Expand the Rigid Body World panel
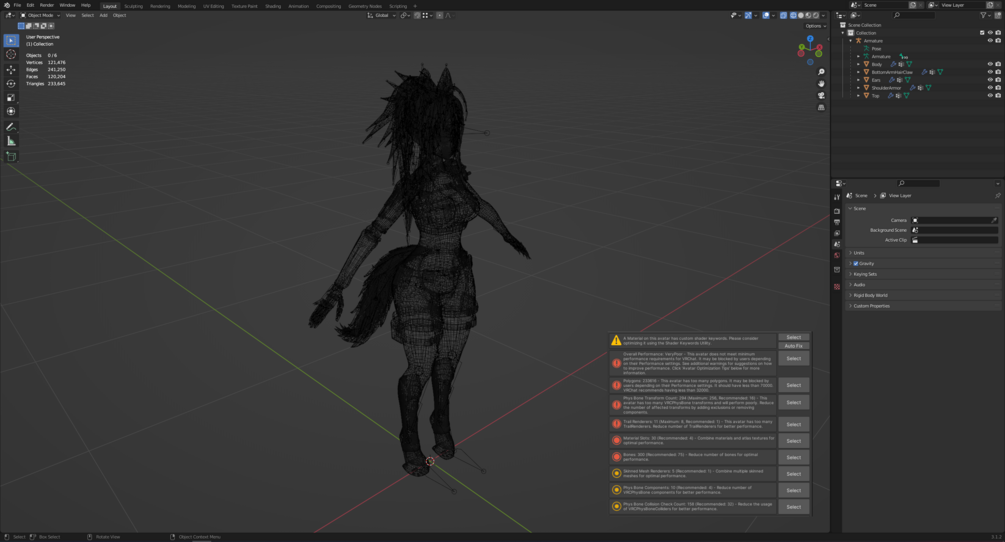The height and width of the screenshot is (542, 1005). click(922, 295)
